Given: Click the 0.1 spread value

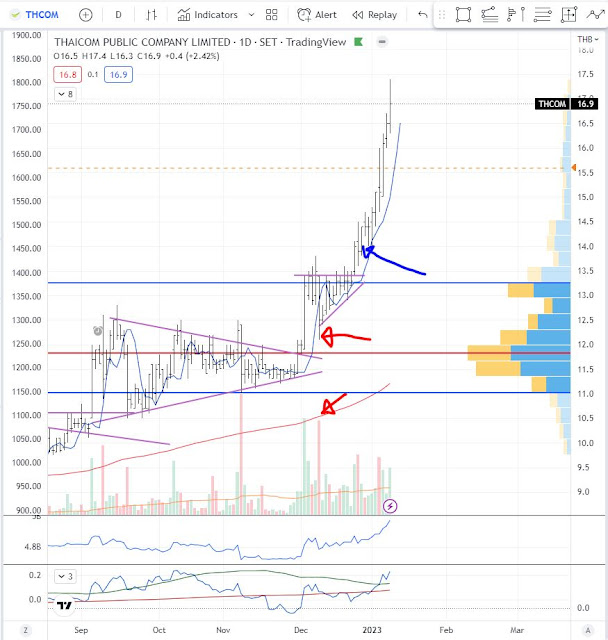Looking at the screenshot, I should click(93, 75).
